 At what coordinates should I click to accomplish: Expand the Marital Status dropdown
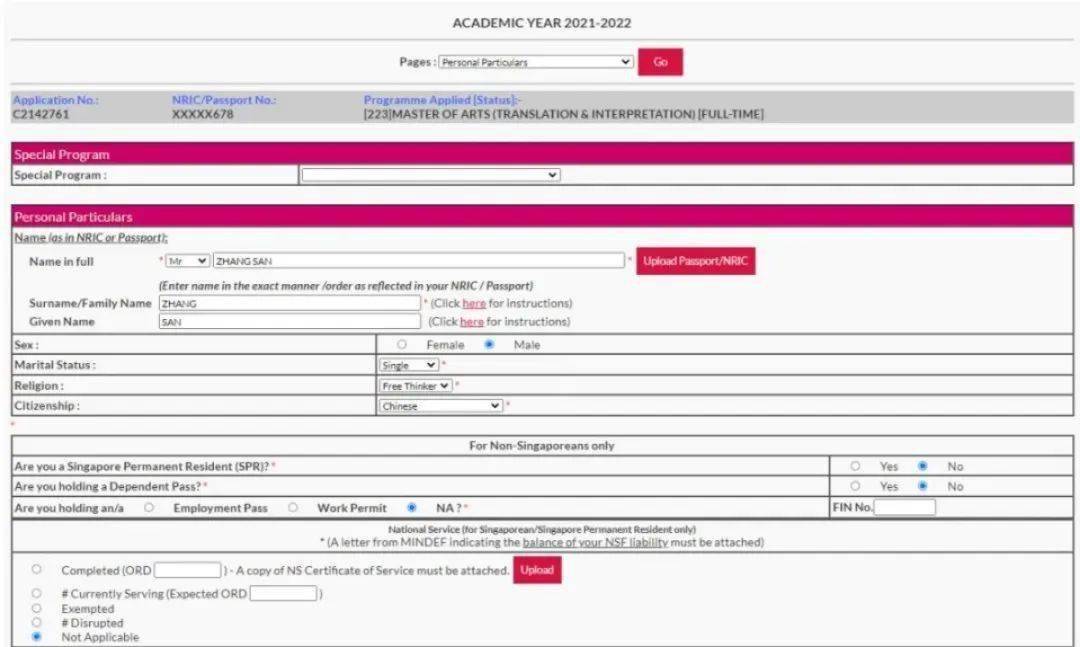coord(409,365)
